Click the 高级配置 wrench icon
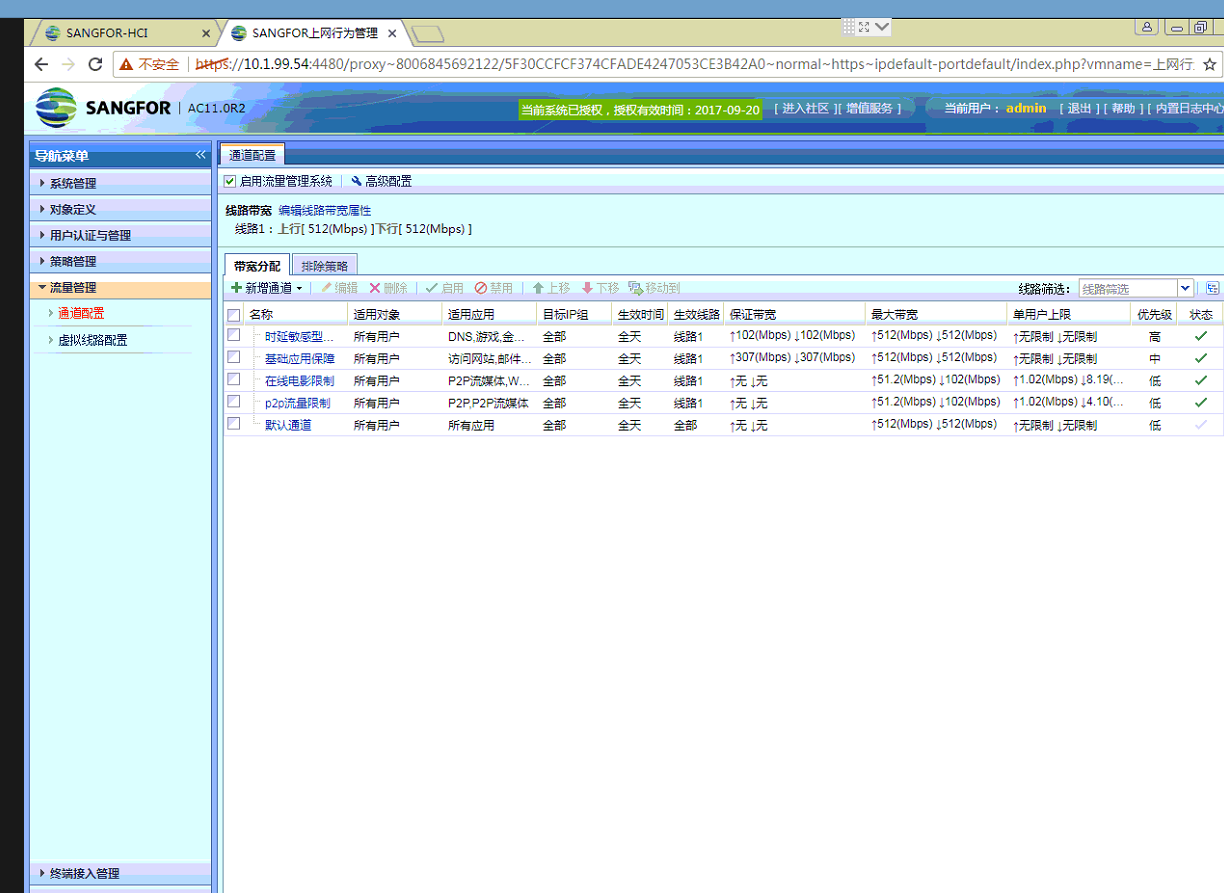The image size is (1224, 893). [x=356, y=181]
